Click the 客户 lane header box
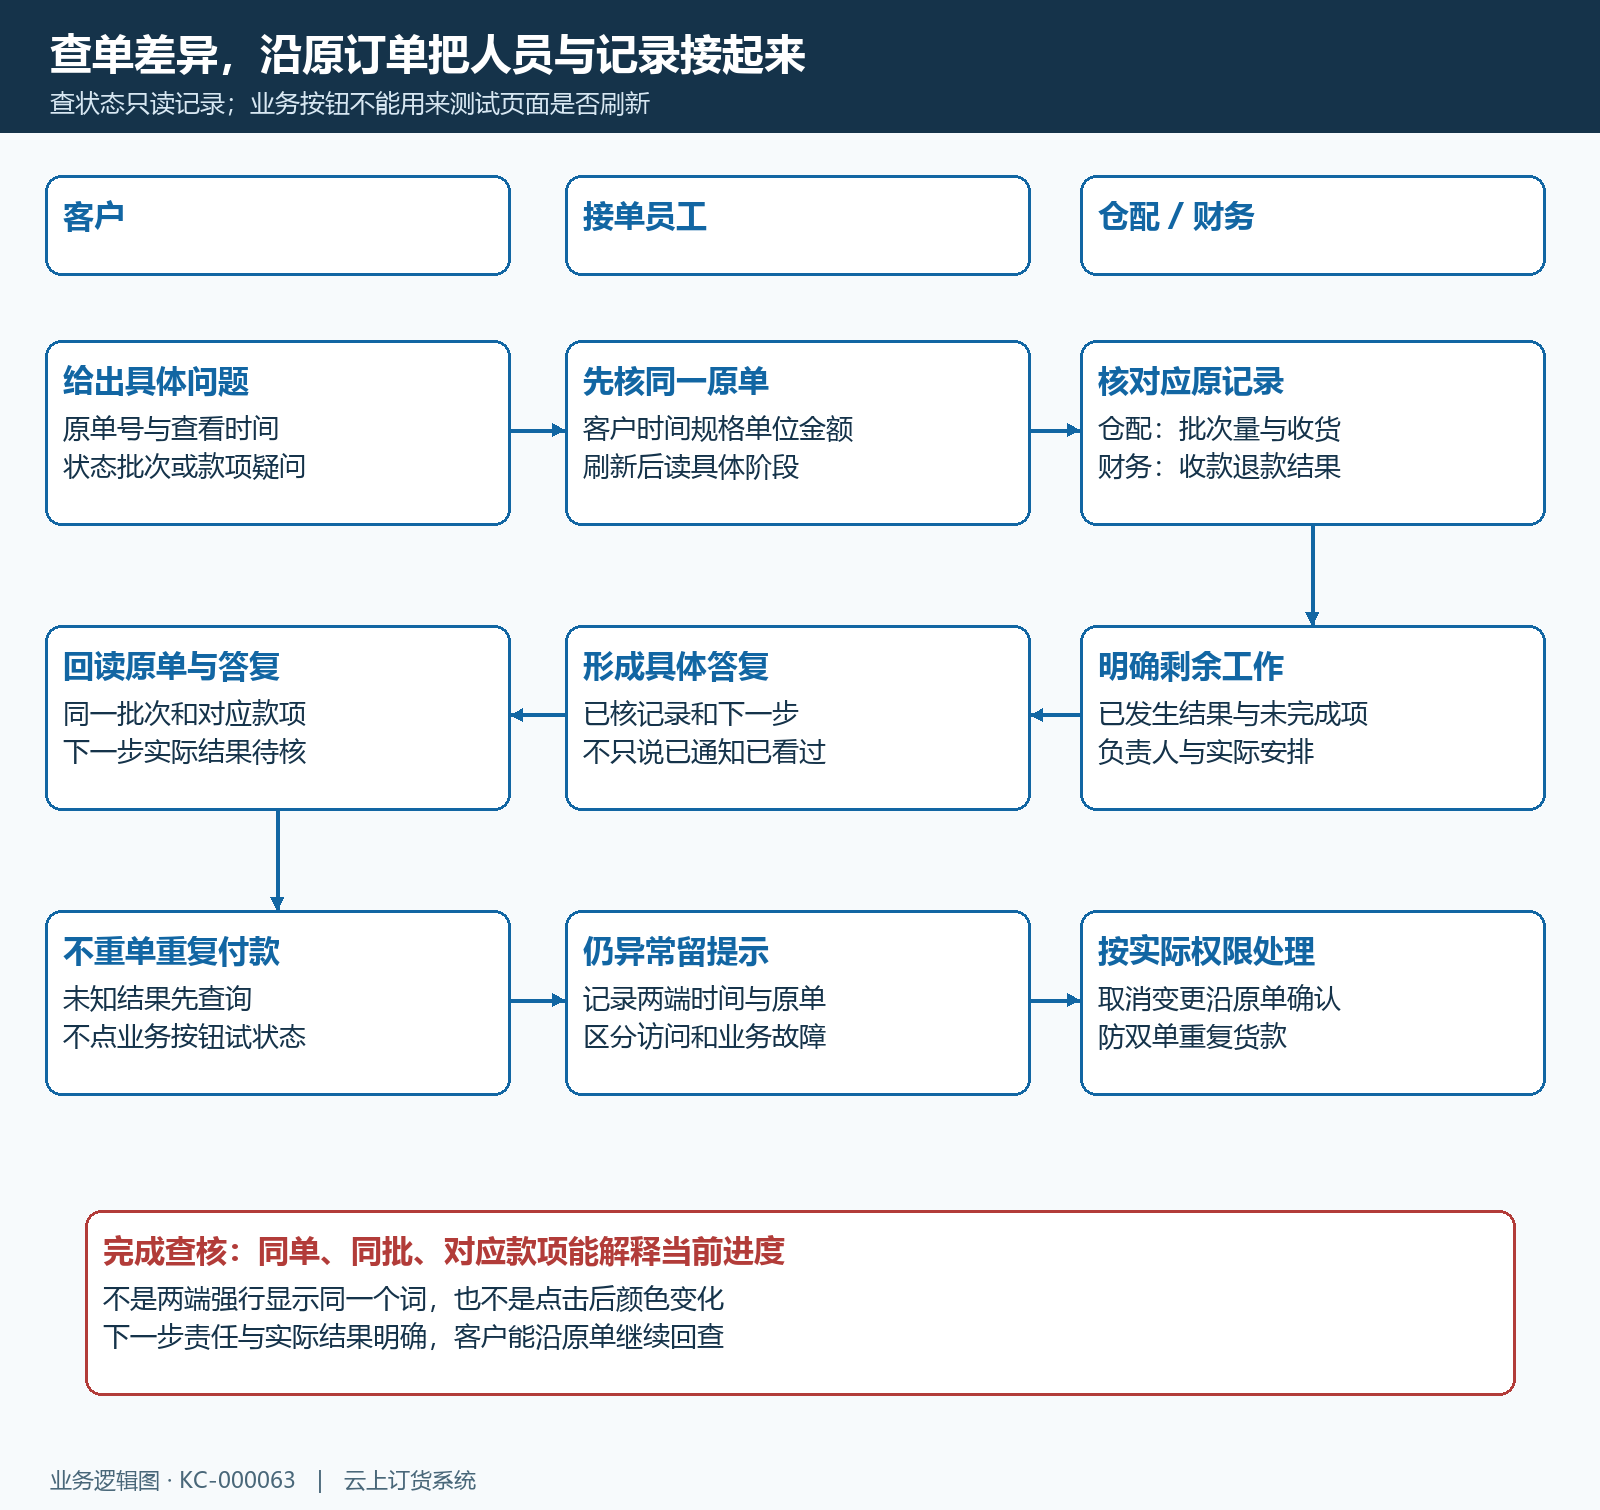This screenshot has height=1510, width=1600. tap(278, 226)
